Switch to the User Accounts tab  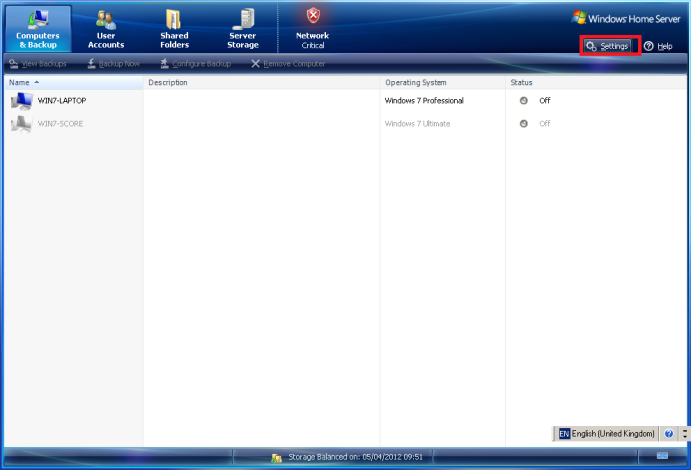pos(106,29)
